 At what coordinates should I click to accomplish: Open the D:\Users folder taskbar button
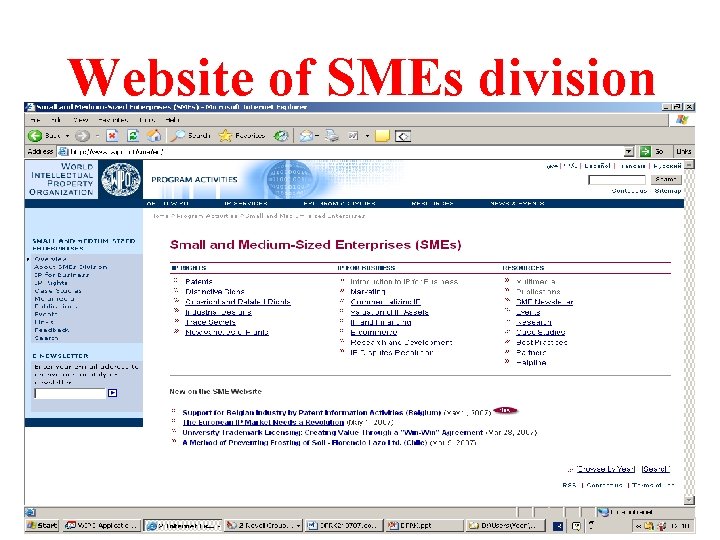(x=505, y=525)
